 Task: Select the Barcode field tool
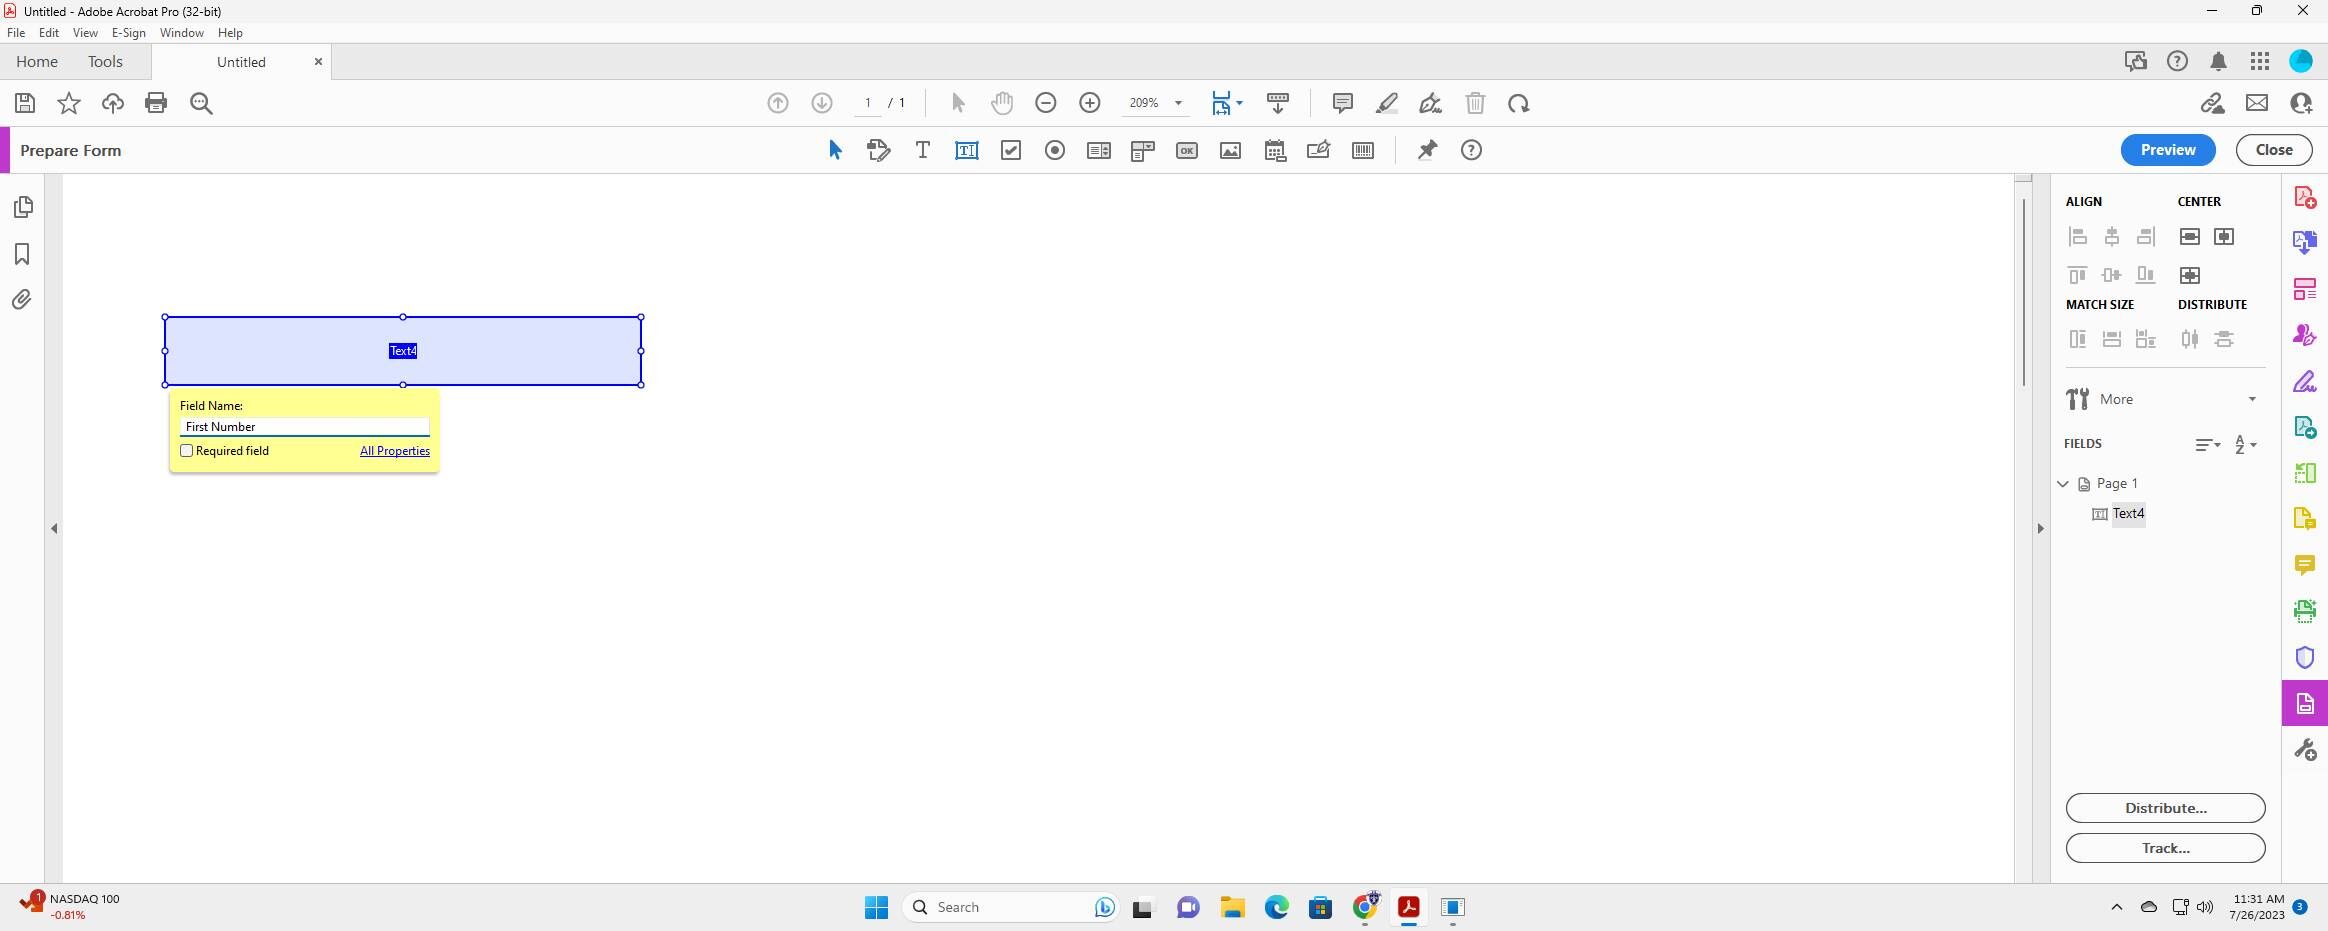point(1362,150)
